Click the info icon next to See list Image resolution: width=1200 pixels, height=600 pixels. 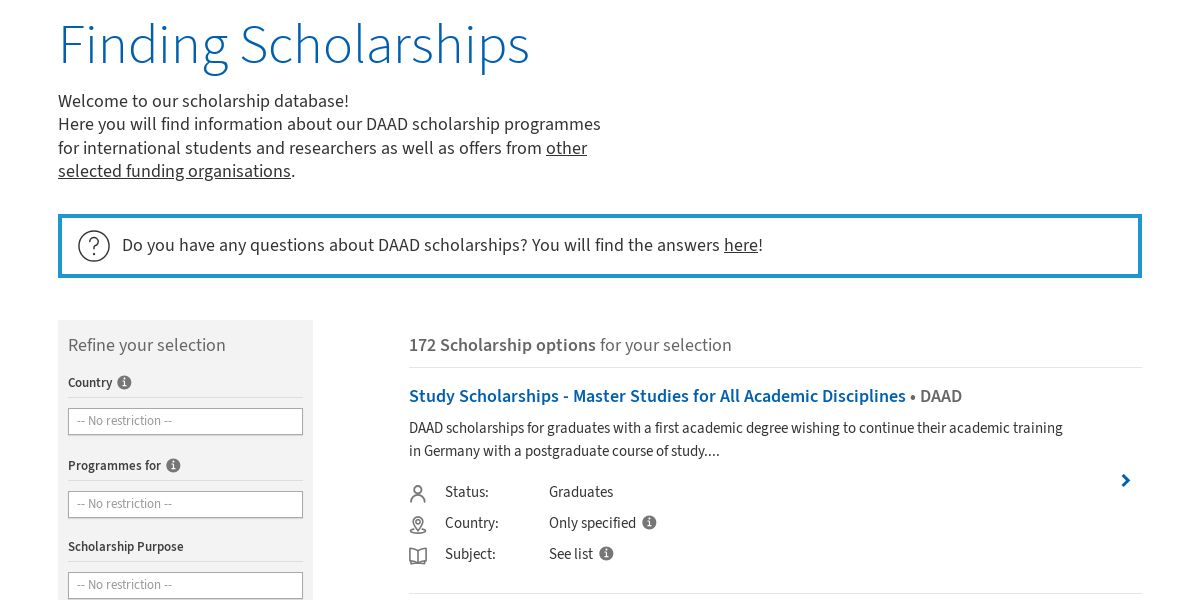pyautogui.click(x=606, y=554)
